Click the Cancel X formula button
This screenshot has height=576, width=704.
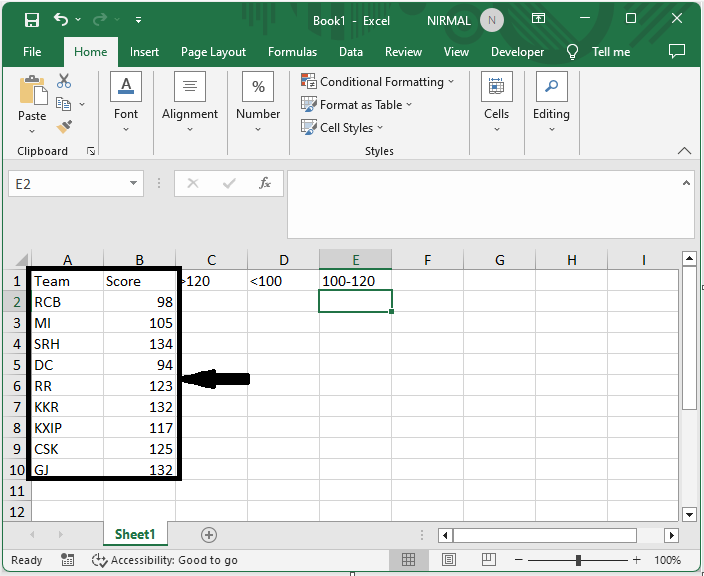click(193, 183)
